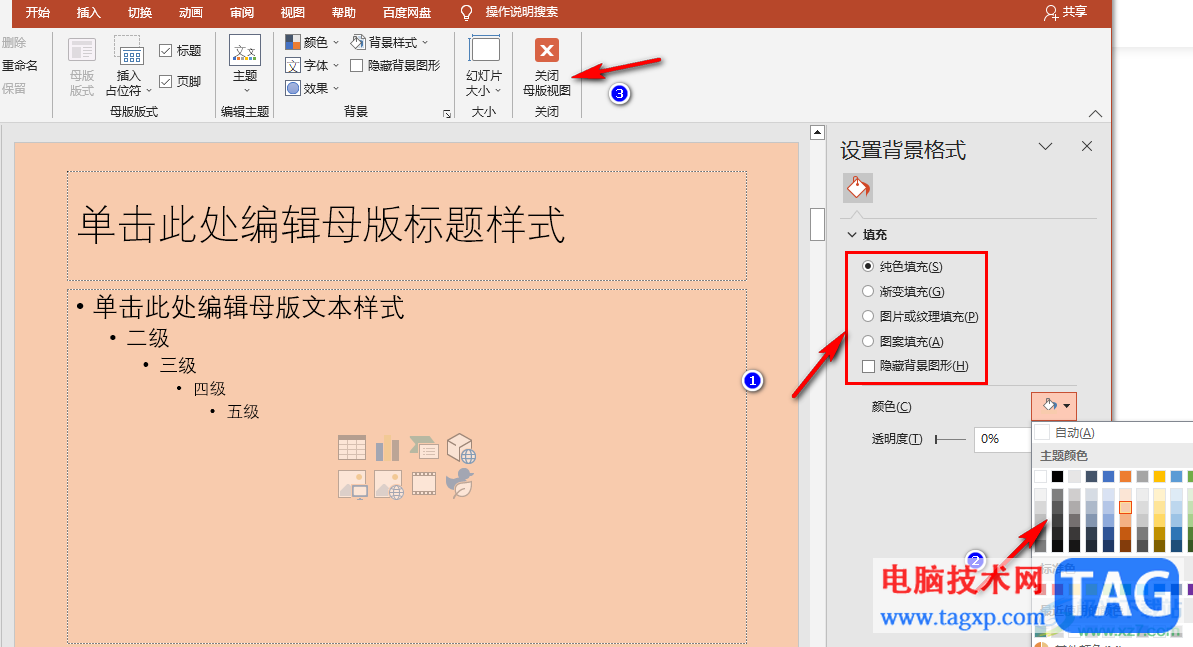Open the Help (帮助) tab
This screenshot has width=1193, height=647.
[344, 12]
